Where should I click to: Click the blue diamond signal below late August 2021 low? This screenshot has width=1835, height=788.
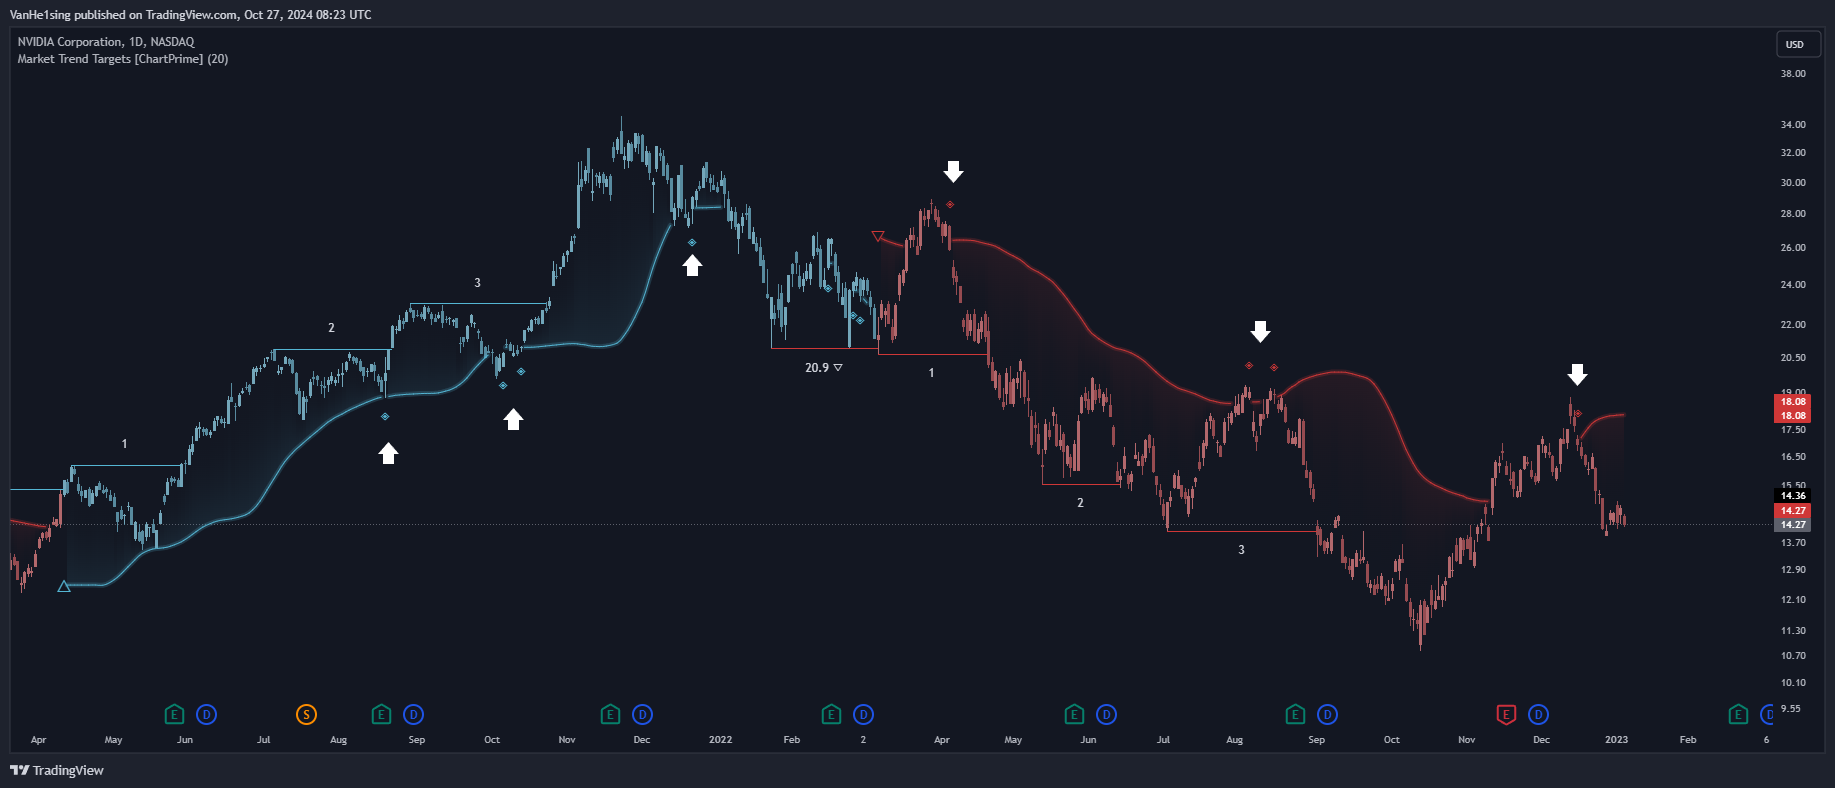[x=385, y=416]
